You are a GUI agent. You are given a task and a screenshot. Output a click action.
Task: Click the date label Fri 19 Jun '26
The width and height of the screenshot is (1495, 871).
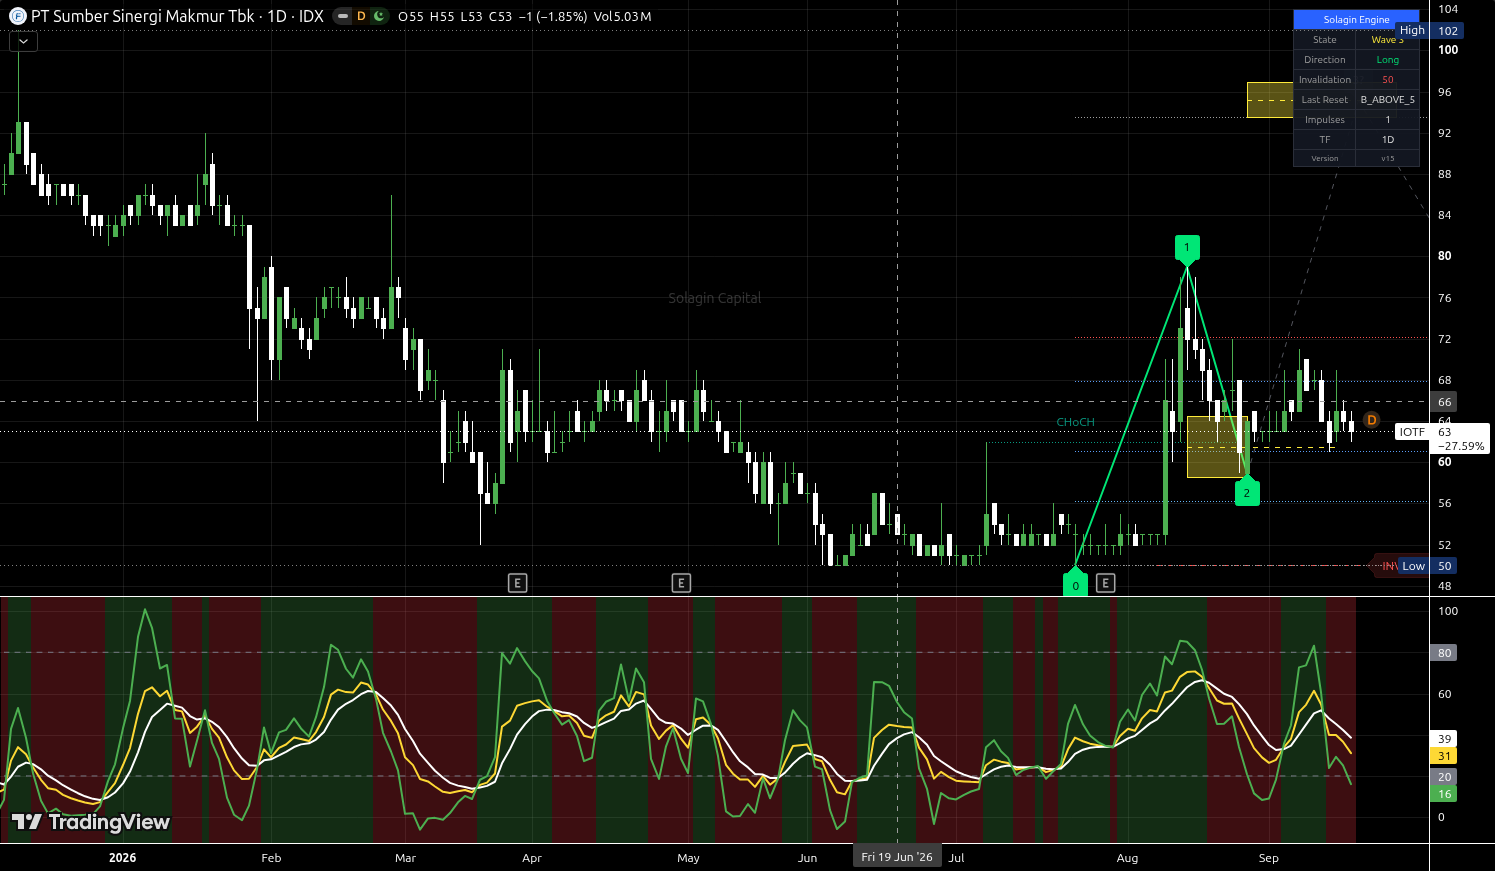point(897,857)
